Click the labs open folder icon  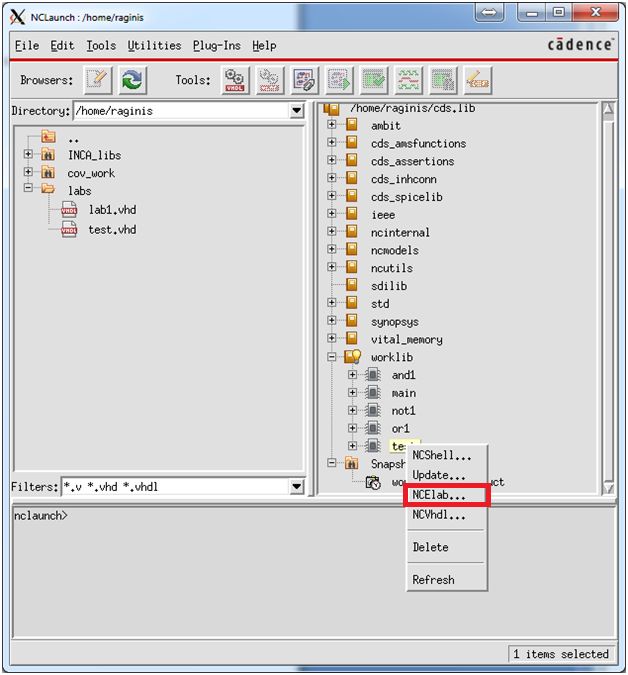tap(48, 189)
